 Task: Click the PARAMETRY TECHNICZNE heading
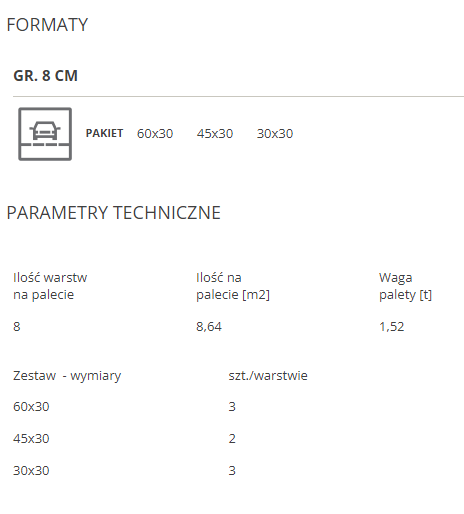pos(114,213)
